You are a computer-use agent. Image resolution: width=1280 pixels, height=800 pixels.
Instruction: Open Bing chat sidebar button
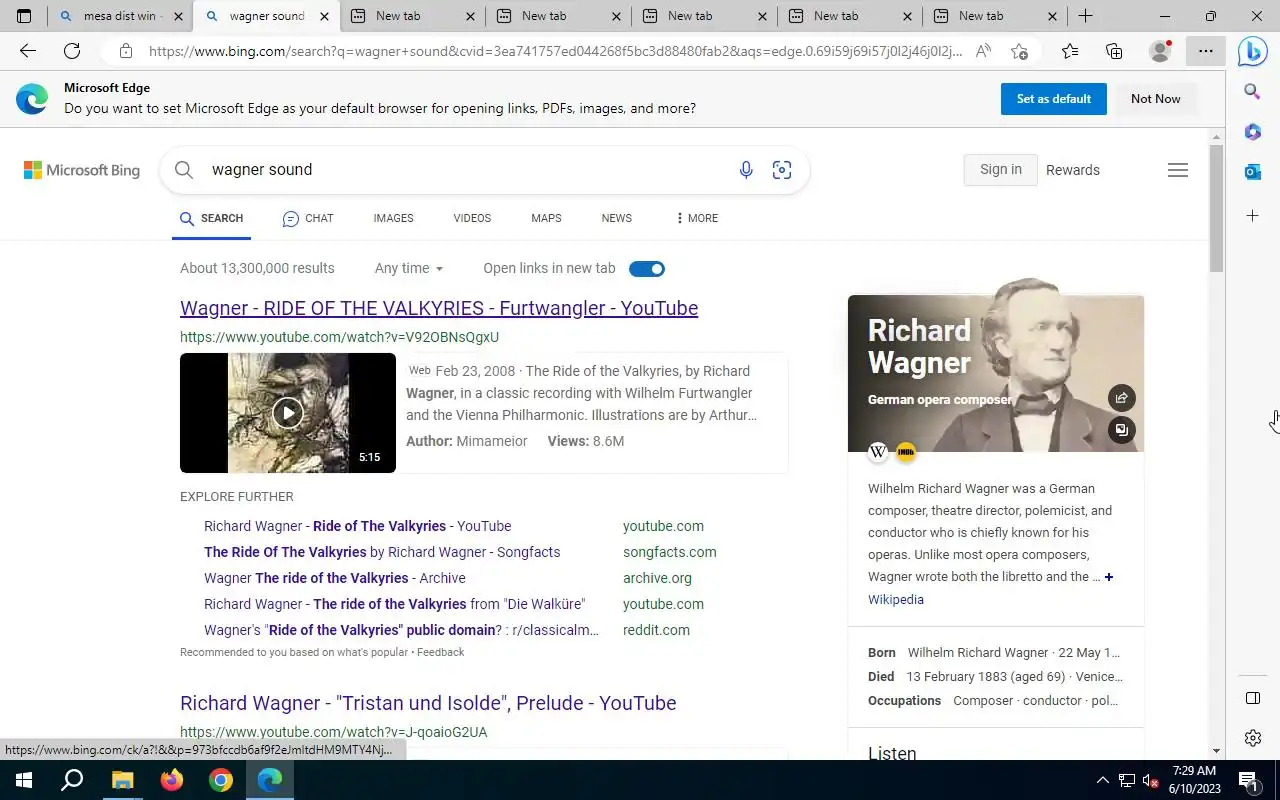pyautogui.click(x=1252, y=51)
